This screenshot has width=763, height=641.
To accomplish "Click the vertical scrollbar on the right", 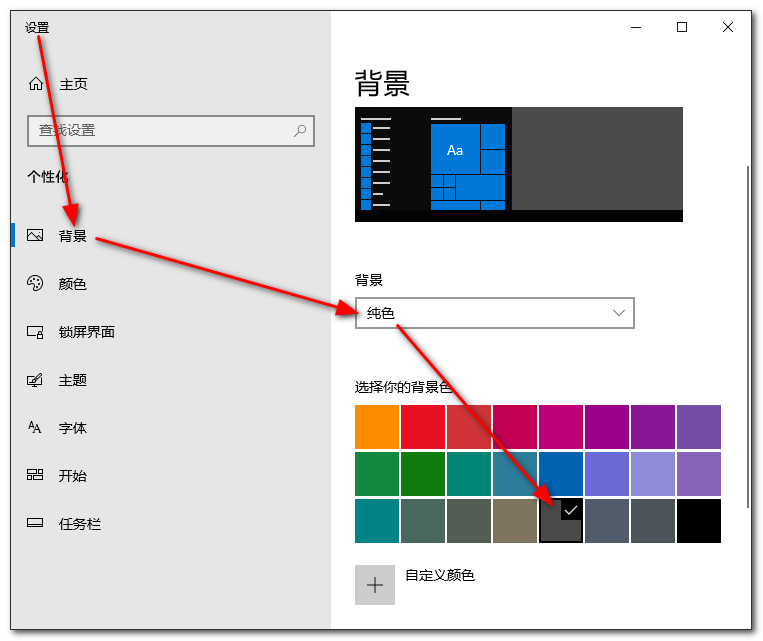I will click(x=748, y=337).
